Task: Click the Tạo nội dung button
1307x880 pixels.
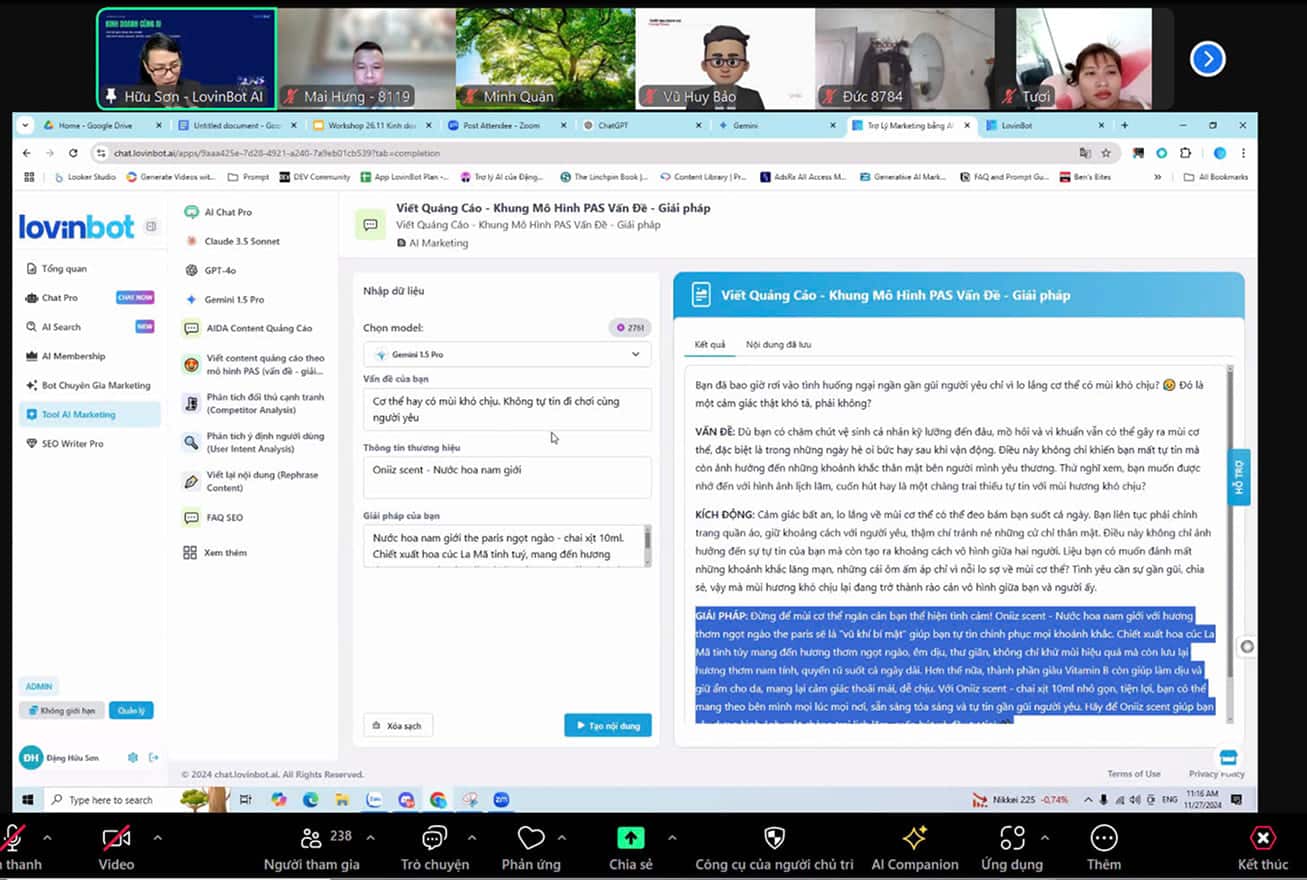Action: 607,725
